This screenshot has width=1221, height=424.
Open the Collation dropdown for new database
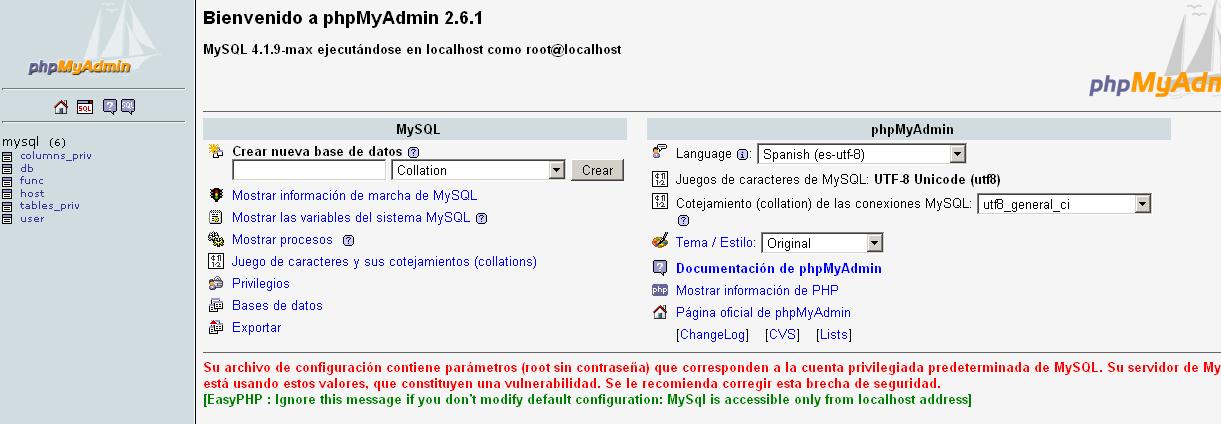480,171
